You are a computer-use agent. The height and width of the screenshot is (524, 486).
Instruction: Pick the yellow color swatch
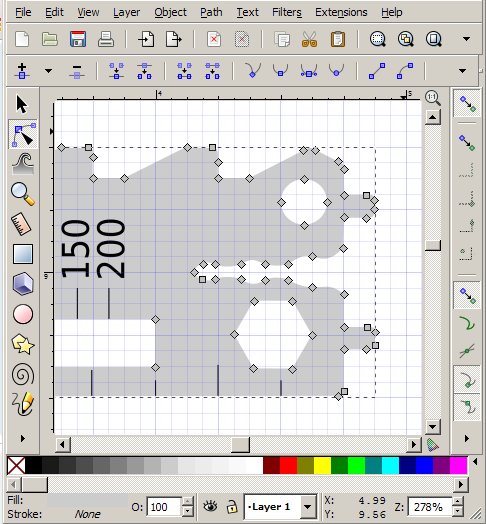pos(322,466)
